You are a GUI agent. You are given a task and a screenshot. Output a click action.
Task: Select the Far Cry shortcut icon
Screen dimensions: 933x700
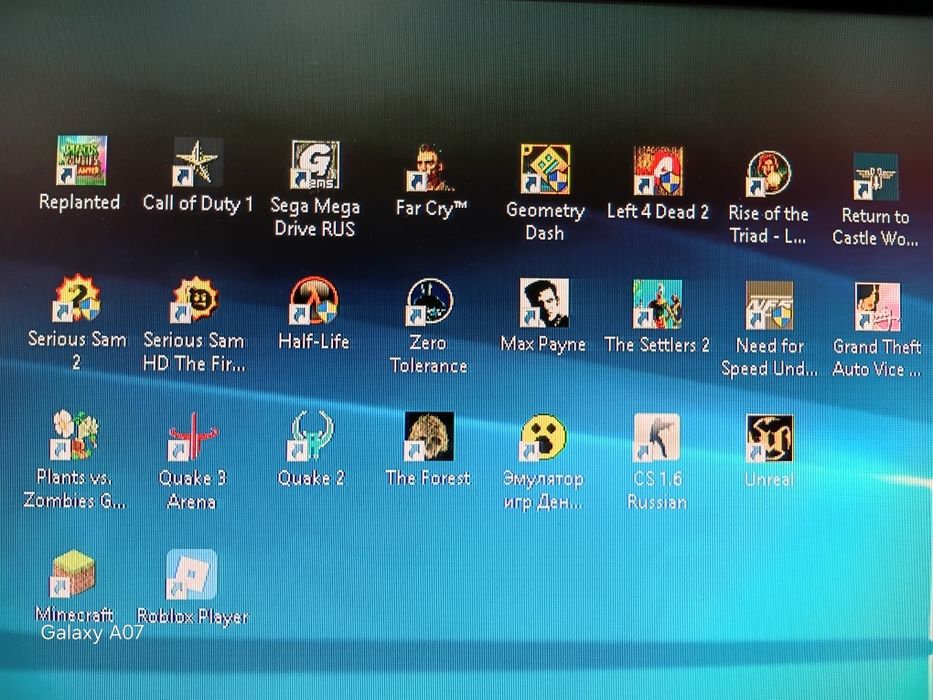(x=430, y=168)
